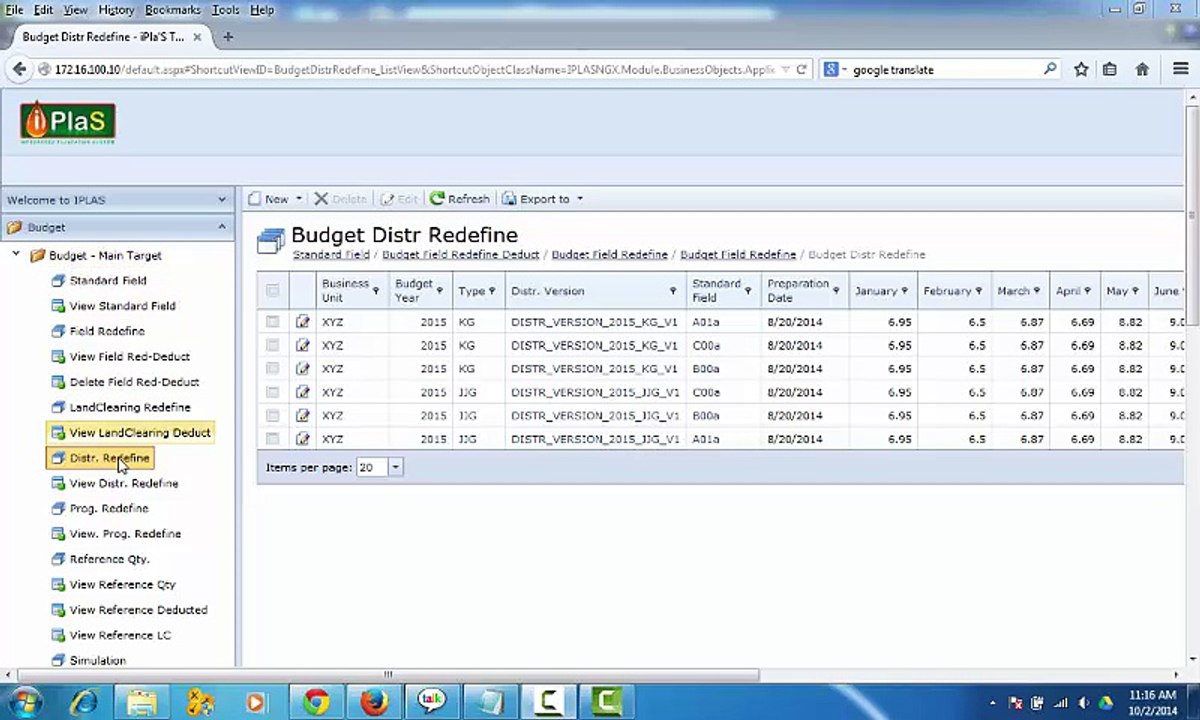Collapse Budget - Main Target tree node

(16, 255)
